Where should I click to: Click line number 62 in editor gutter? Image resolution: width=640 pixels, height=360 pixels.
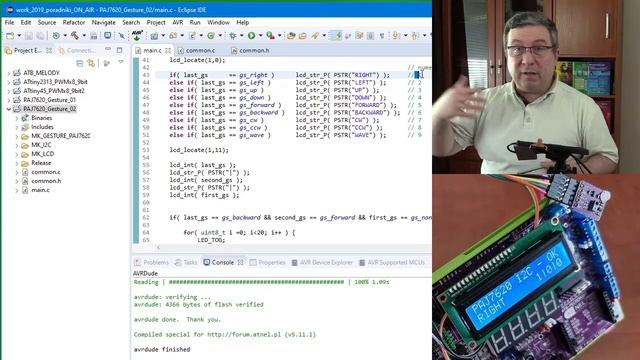point(146,218)
